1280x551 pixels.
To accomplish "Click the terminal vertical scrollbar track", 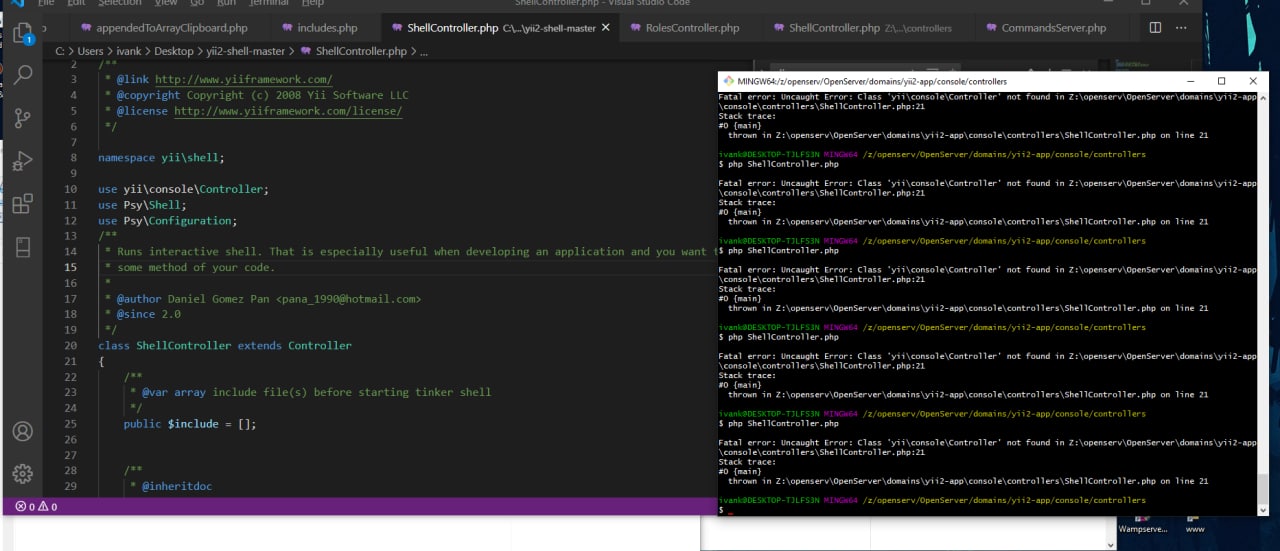I will pos(1263,300).
